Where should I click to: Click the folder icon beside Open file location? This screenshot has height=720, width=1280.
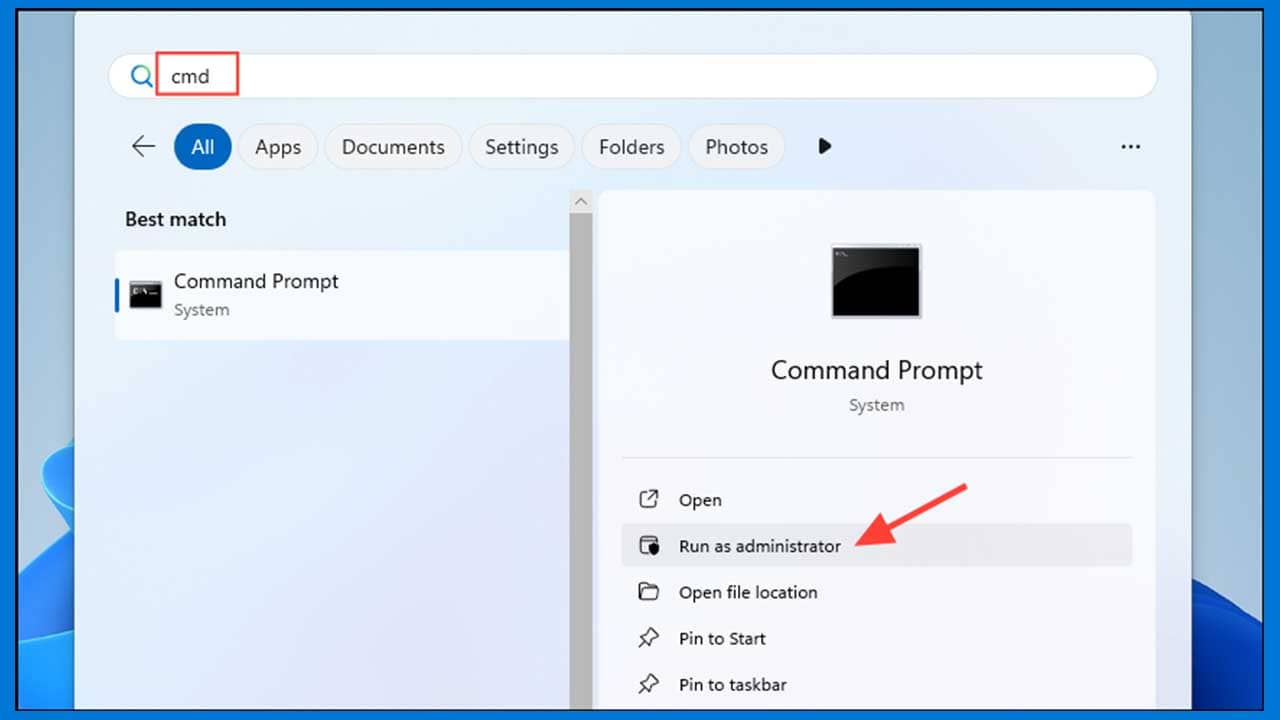(x=649, y=591)
